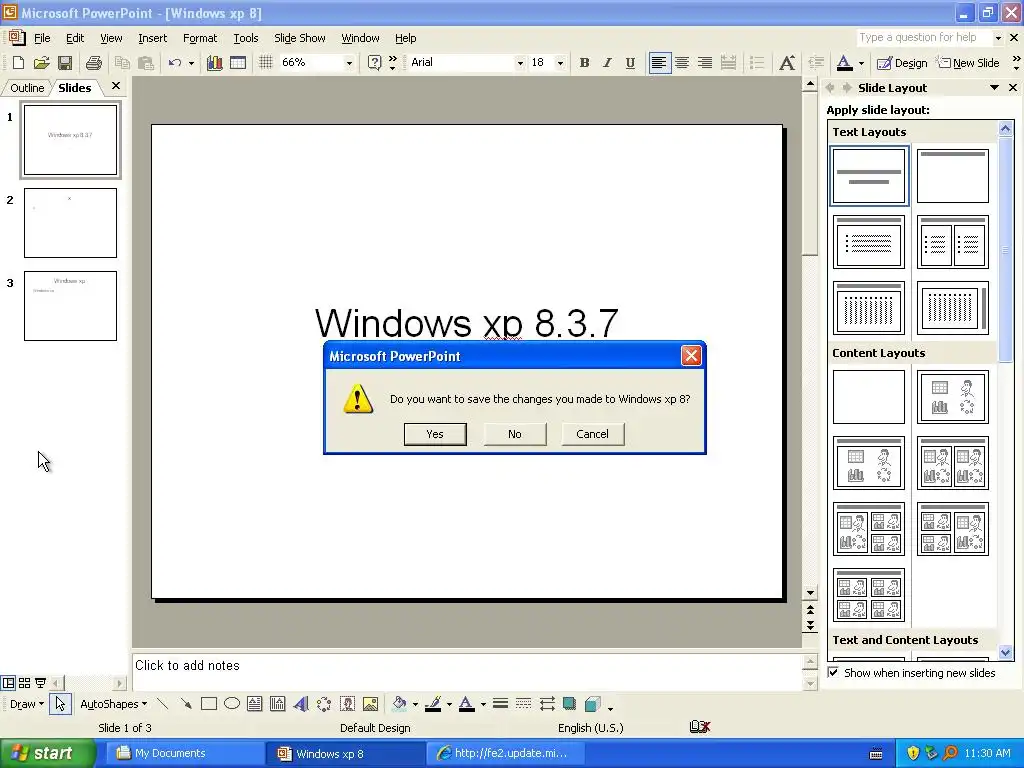Viewport: 1024px width, 768px height.
Task: Insert a chart via the chart icon
Action: click(x=214, y=63)
